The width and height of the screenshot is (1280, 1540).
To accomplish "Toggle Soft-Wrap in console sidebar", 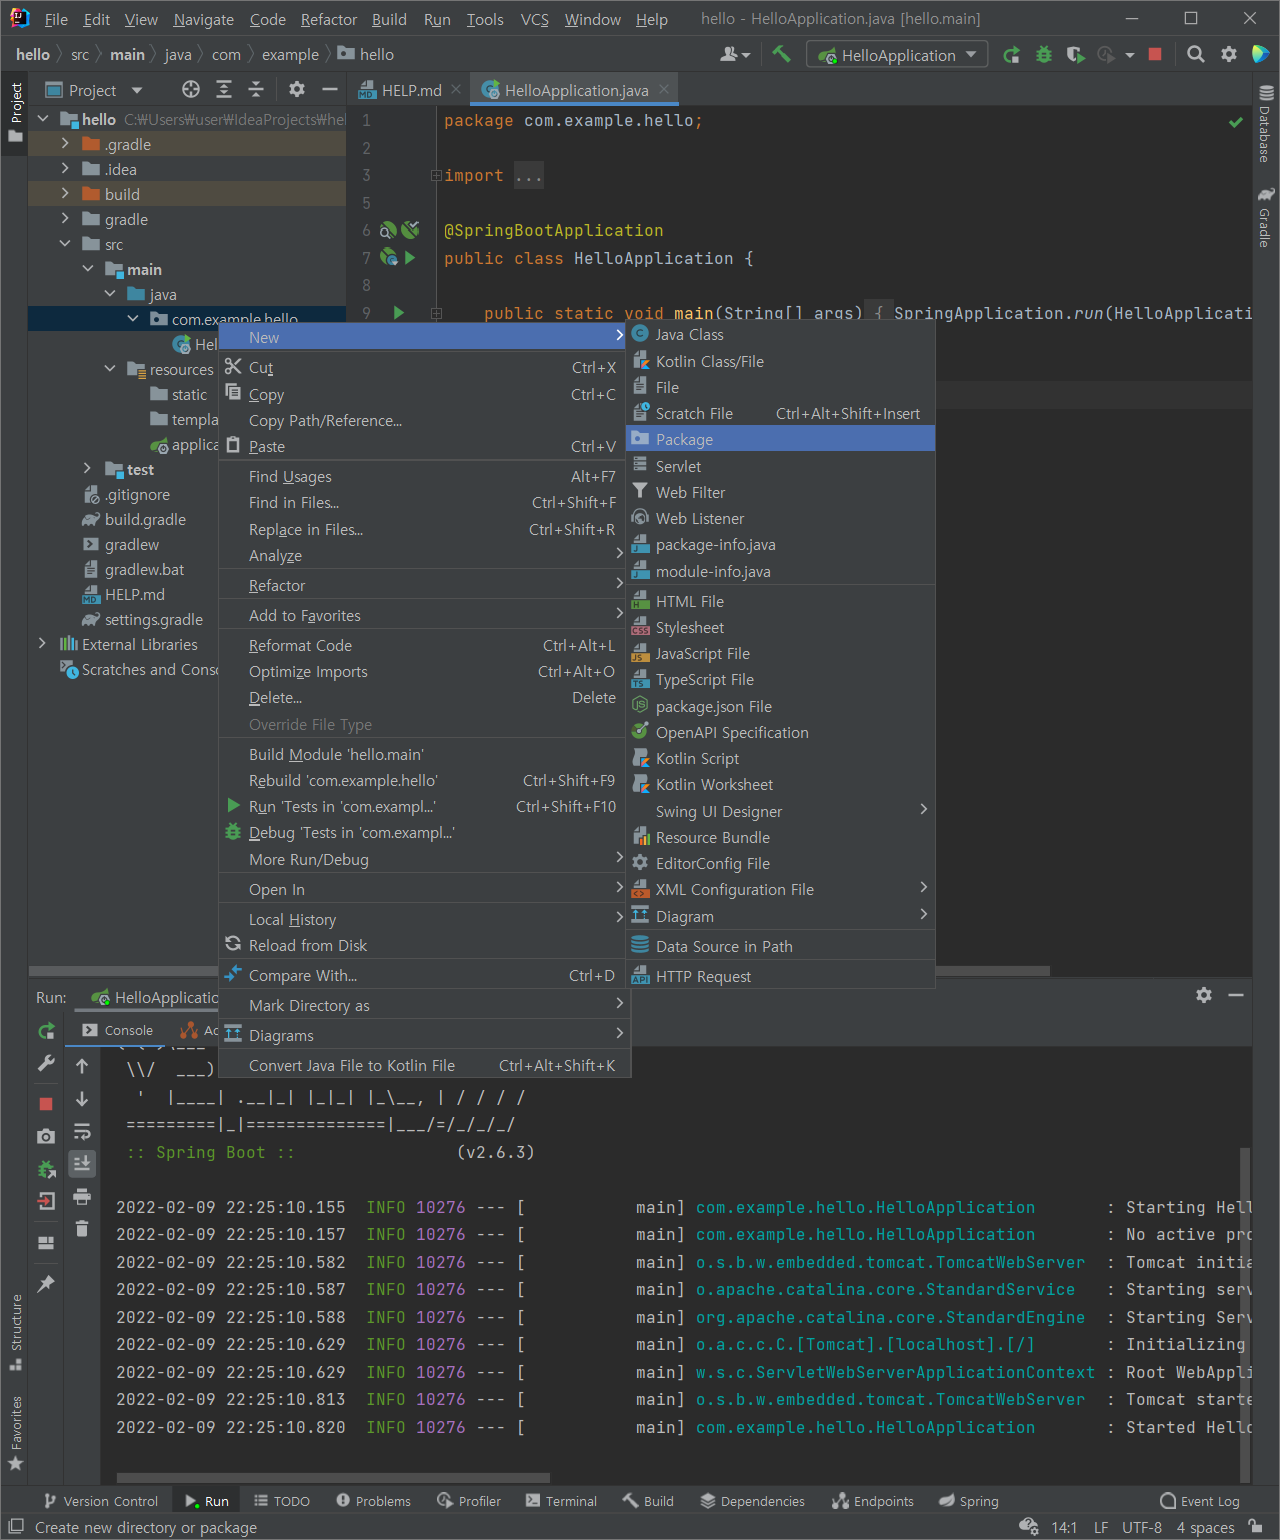I will (82, 1132).
